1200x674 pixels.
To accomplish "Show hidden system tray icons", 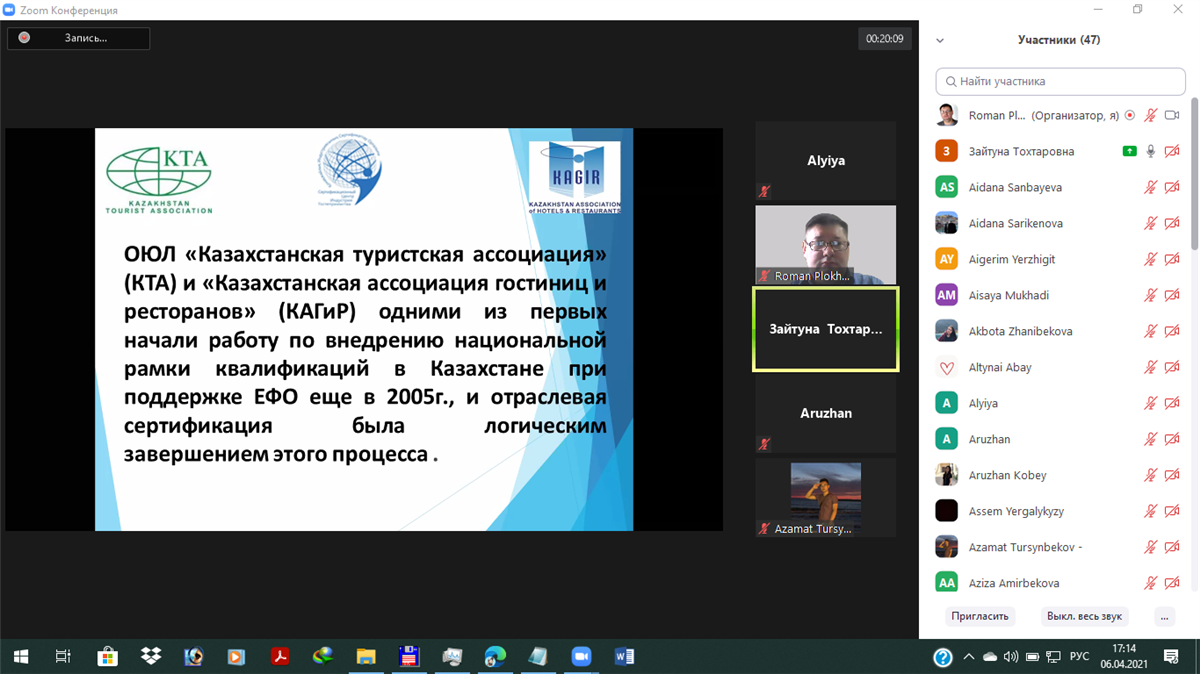I will (x=968, y=657).
